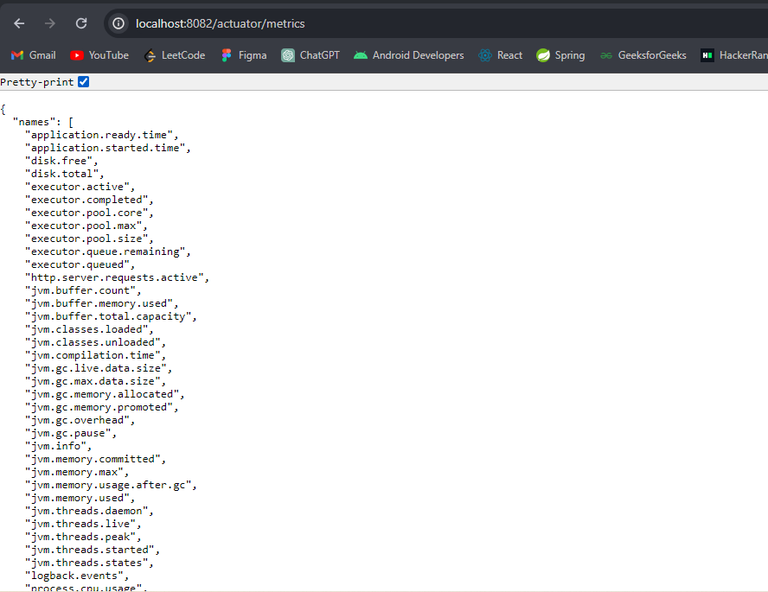Uncheck the Pretty-print checkbox
The image size is (768, 592).
point(84,82)
